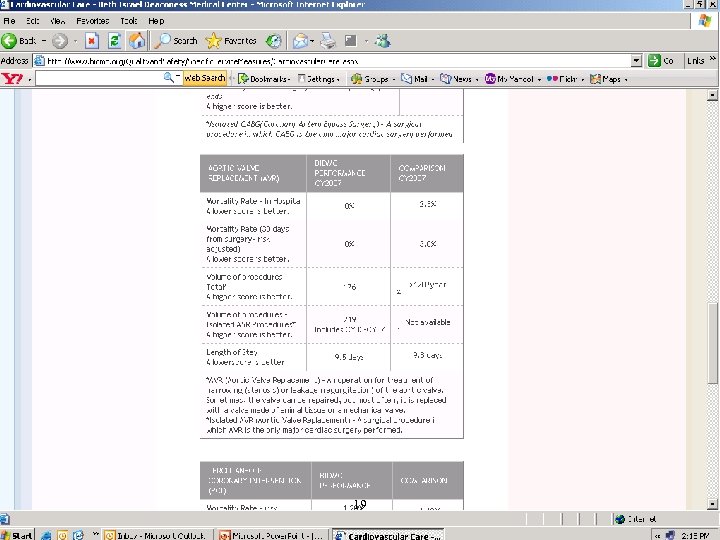Image resolution: width=720 pixels, height=540 pixels.
Task: Click the taskbar clock
Action: pyautogui.click(x=696, y=535)
